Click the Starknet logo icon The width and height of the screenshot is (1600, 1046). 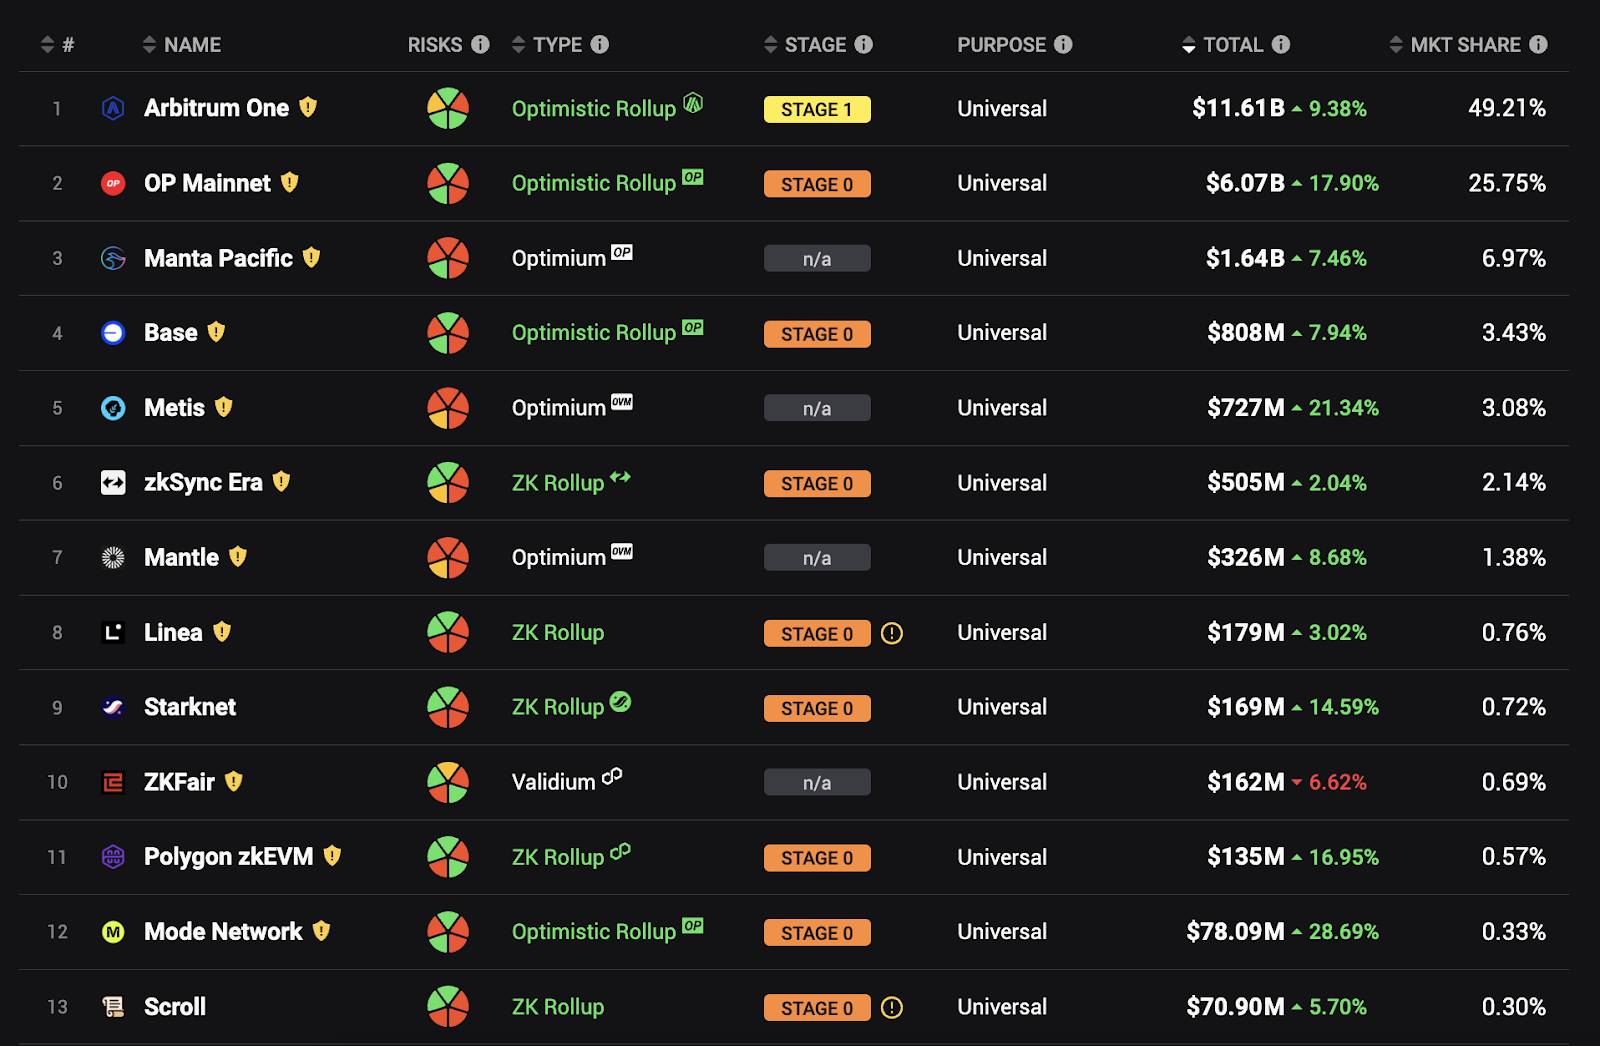point(113,707)
